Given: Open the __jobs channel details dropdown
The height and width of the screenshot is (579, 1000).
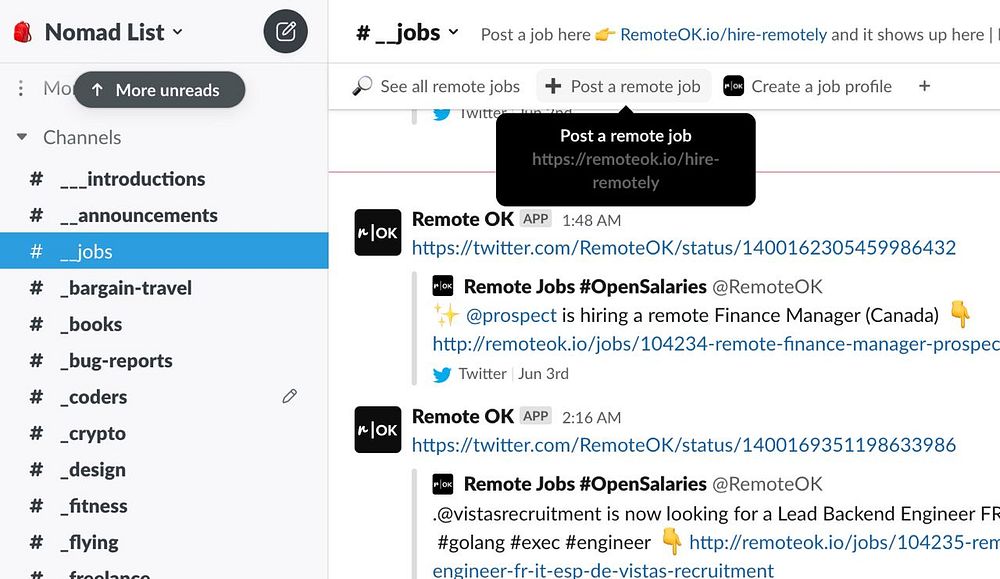Looking at the screenshot, I should [408, 33].
